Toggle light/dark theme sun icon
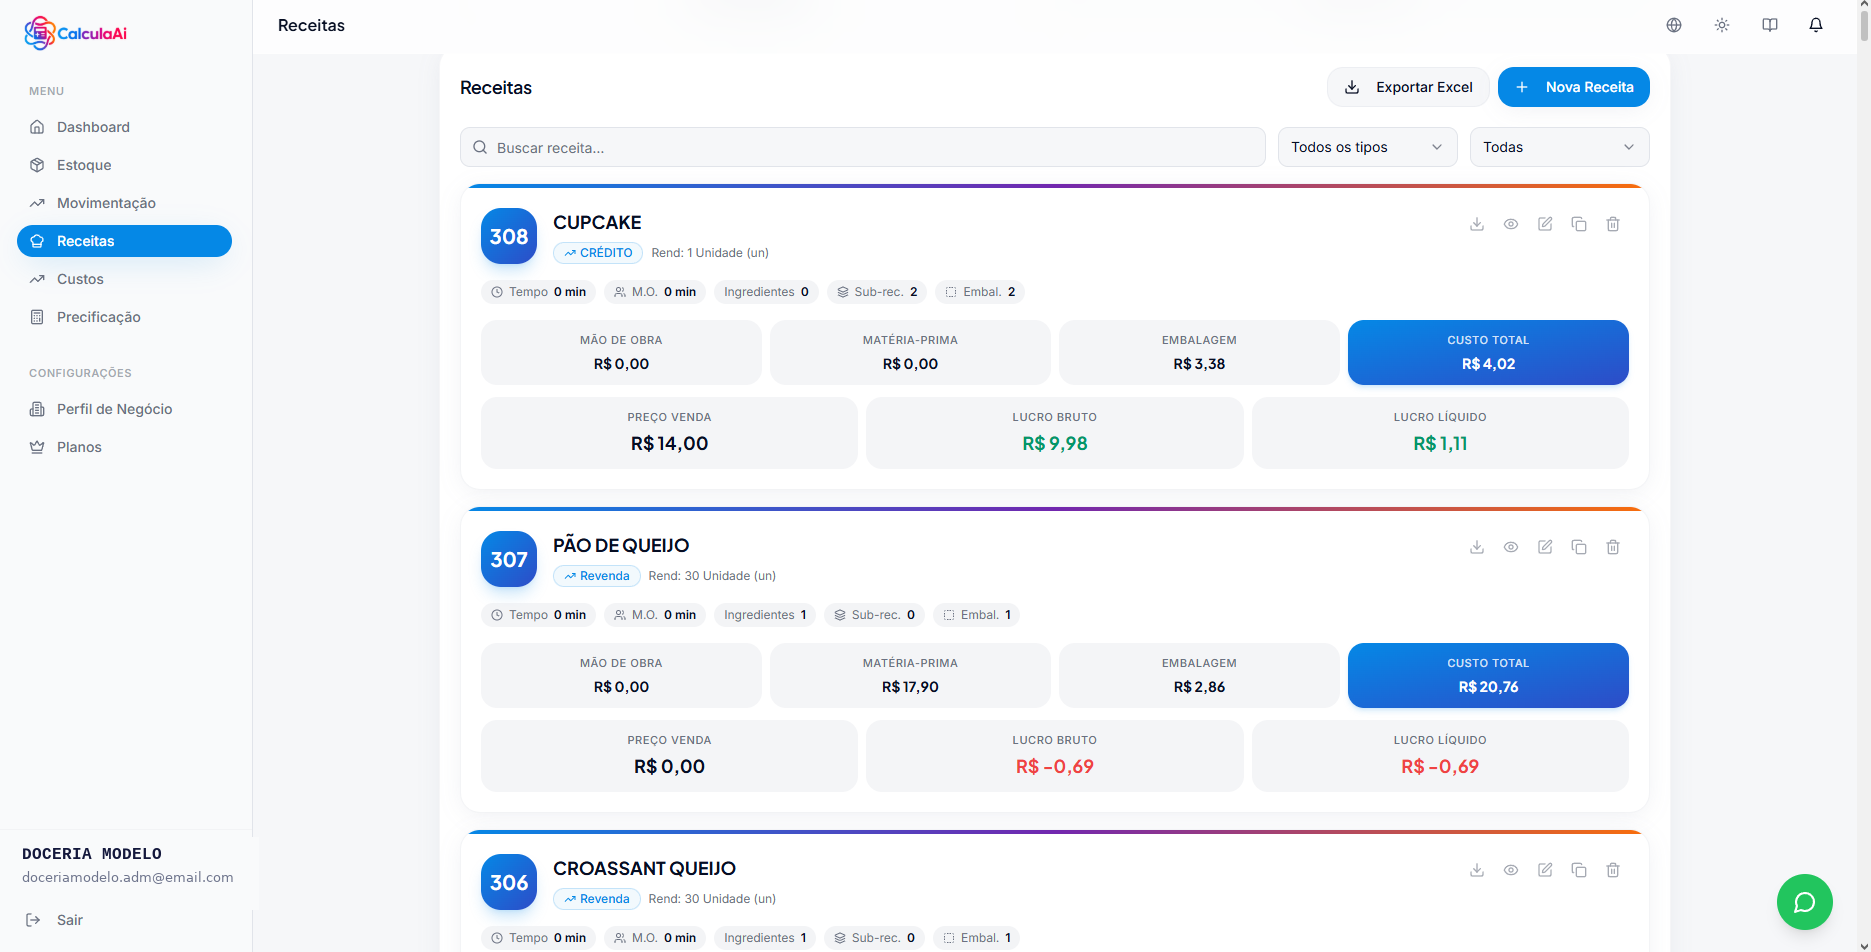The width and height of the screenshot is (1871, 952). (1722, 25)
